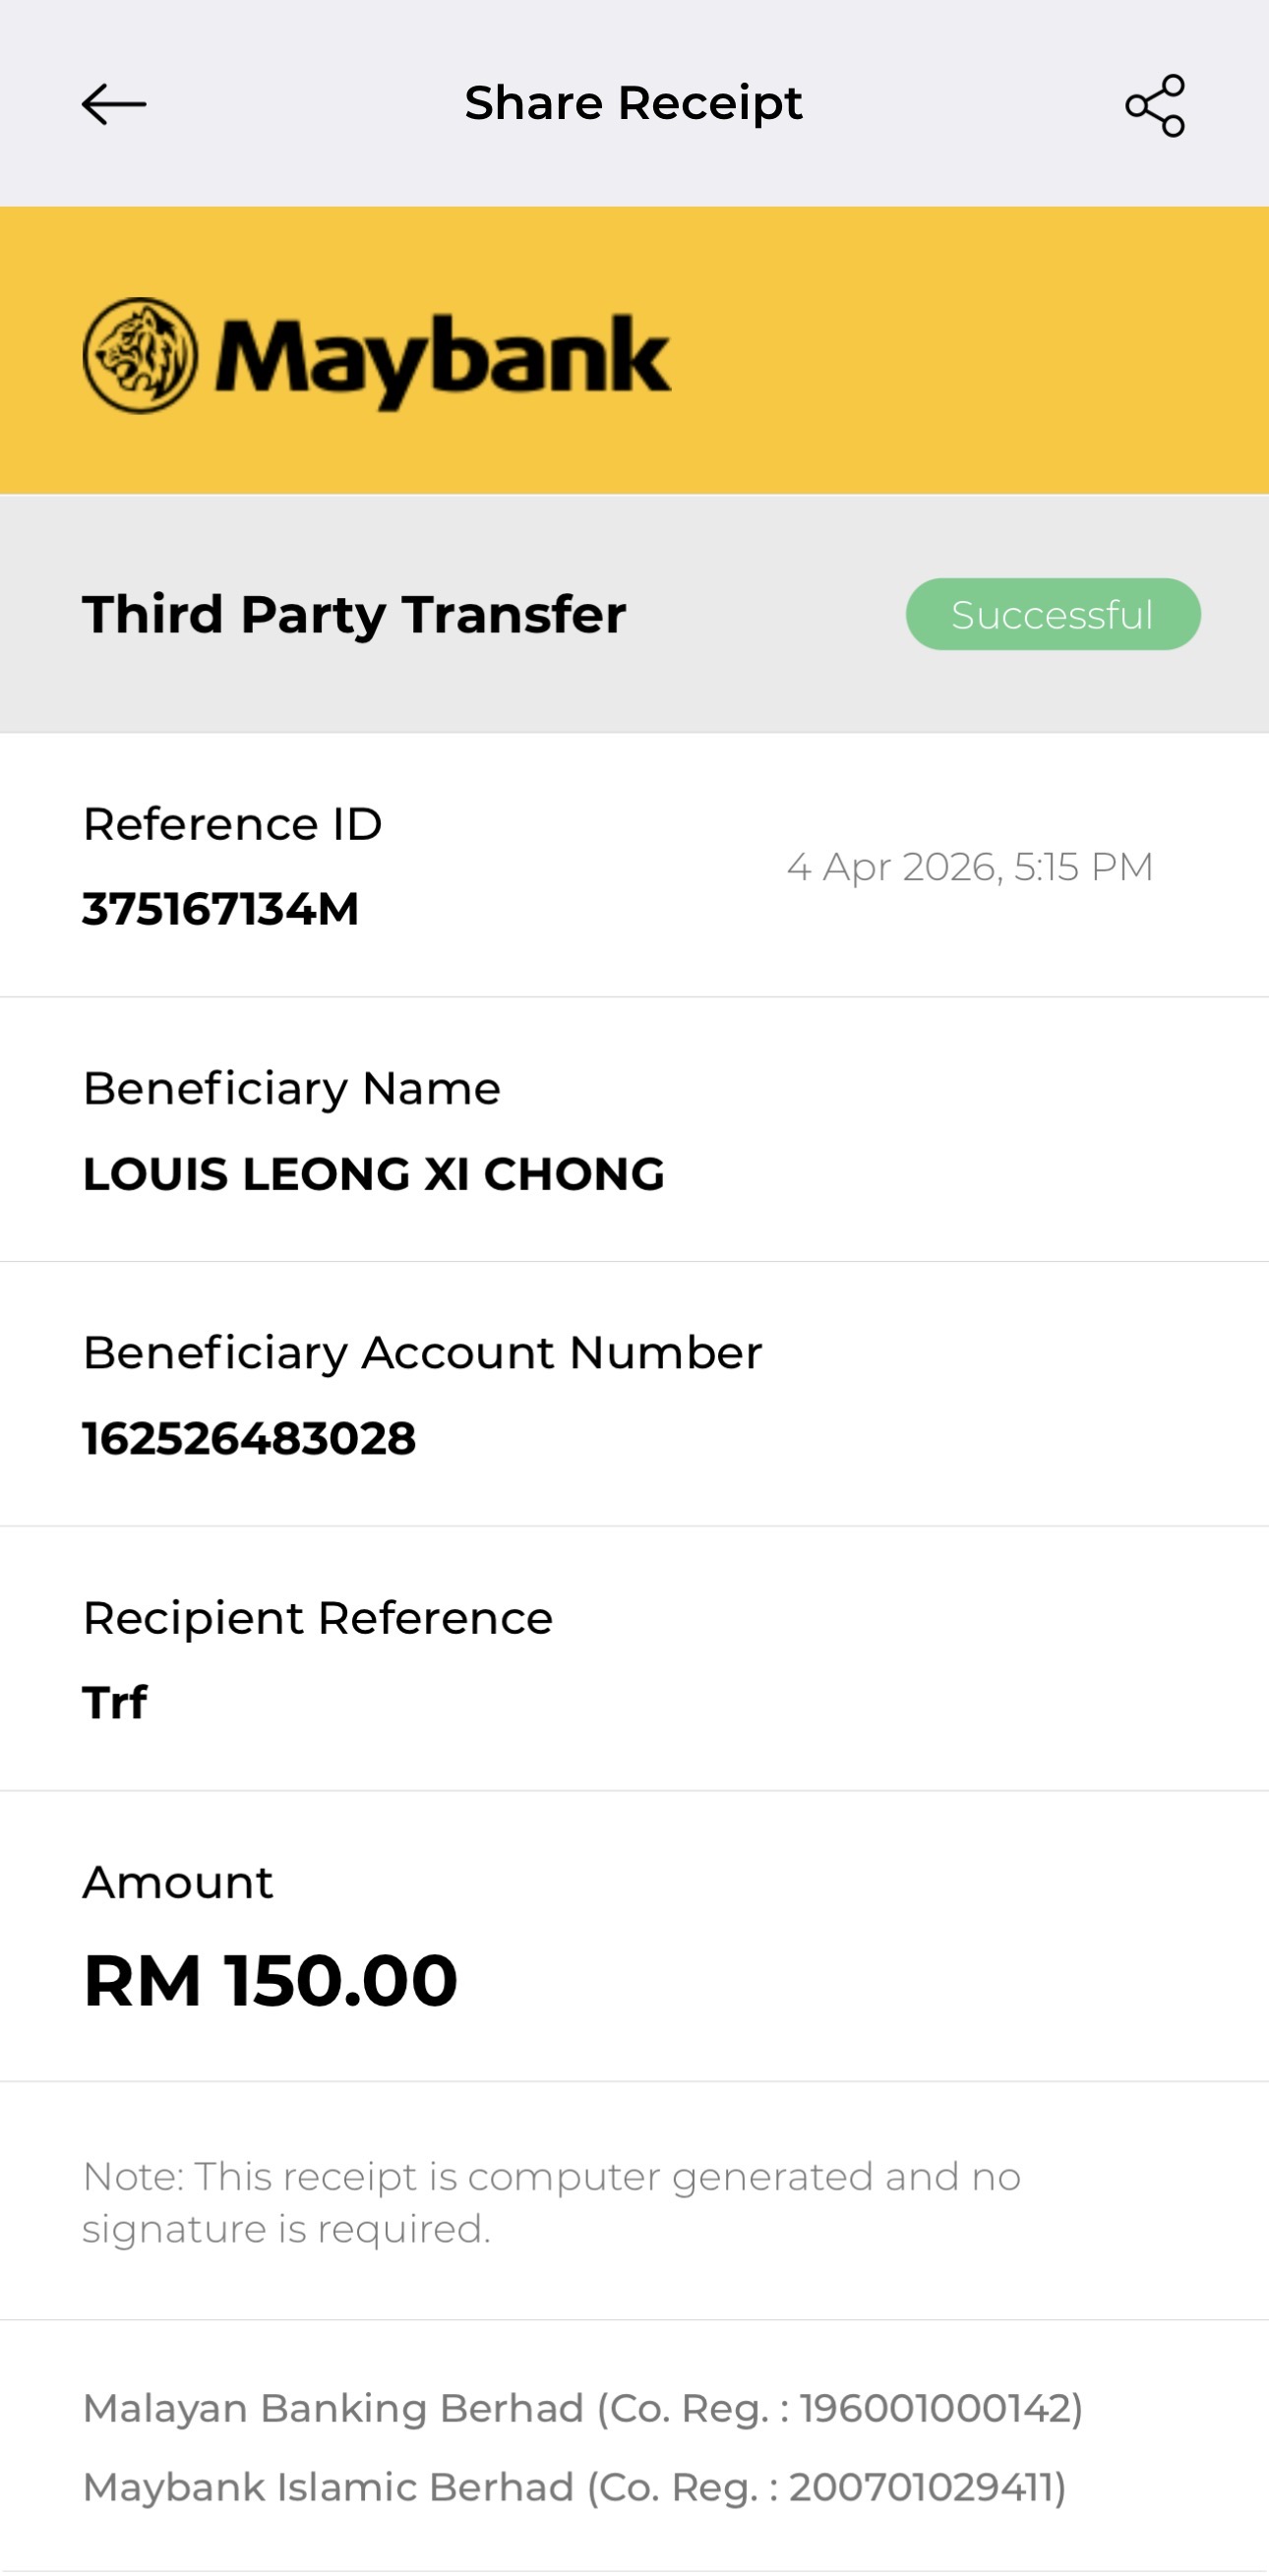Select reference number 375167134M
Image resolution: width=1269 pixels, height=2576 pixels.
tap(220, 909)
